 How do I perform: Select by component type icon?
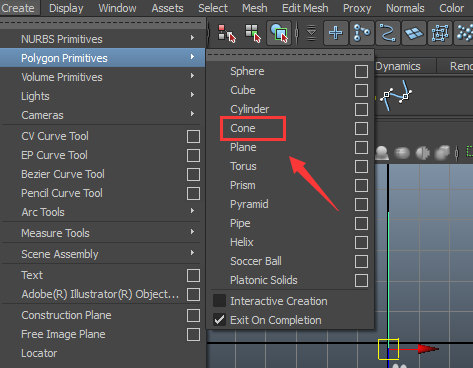coord(279,33)
